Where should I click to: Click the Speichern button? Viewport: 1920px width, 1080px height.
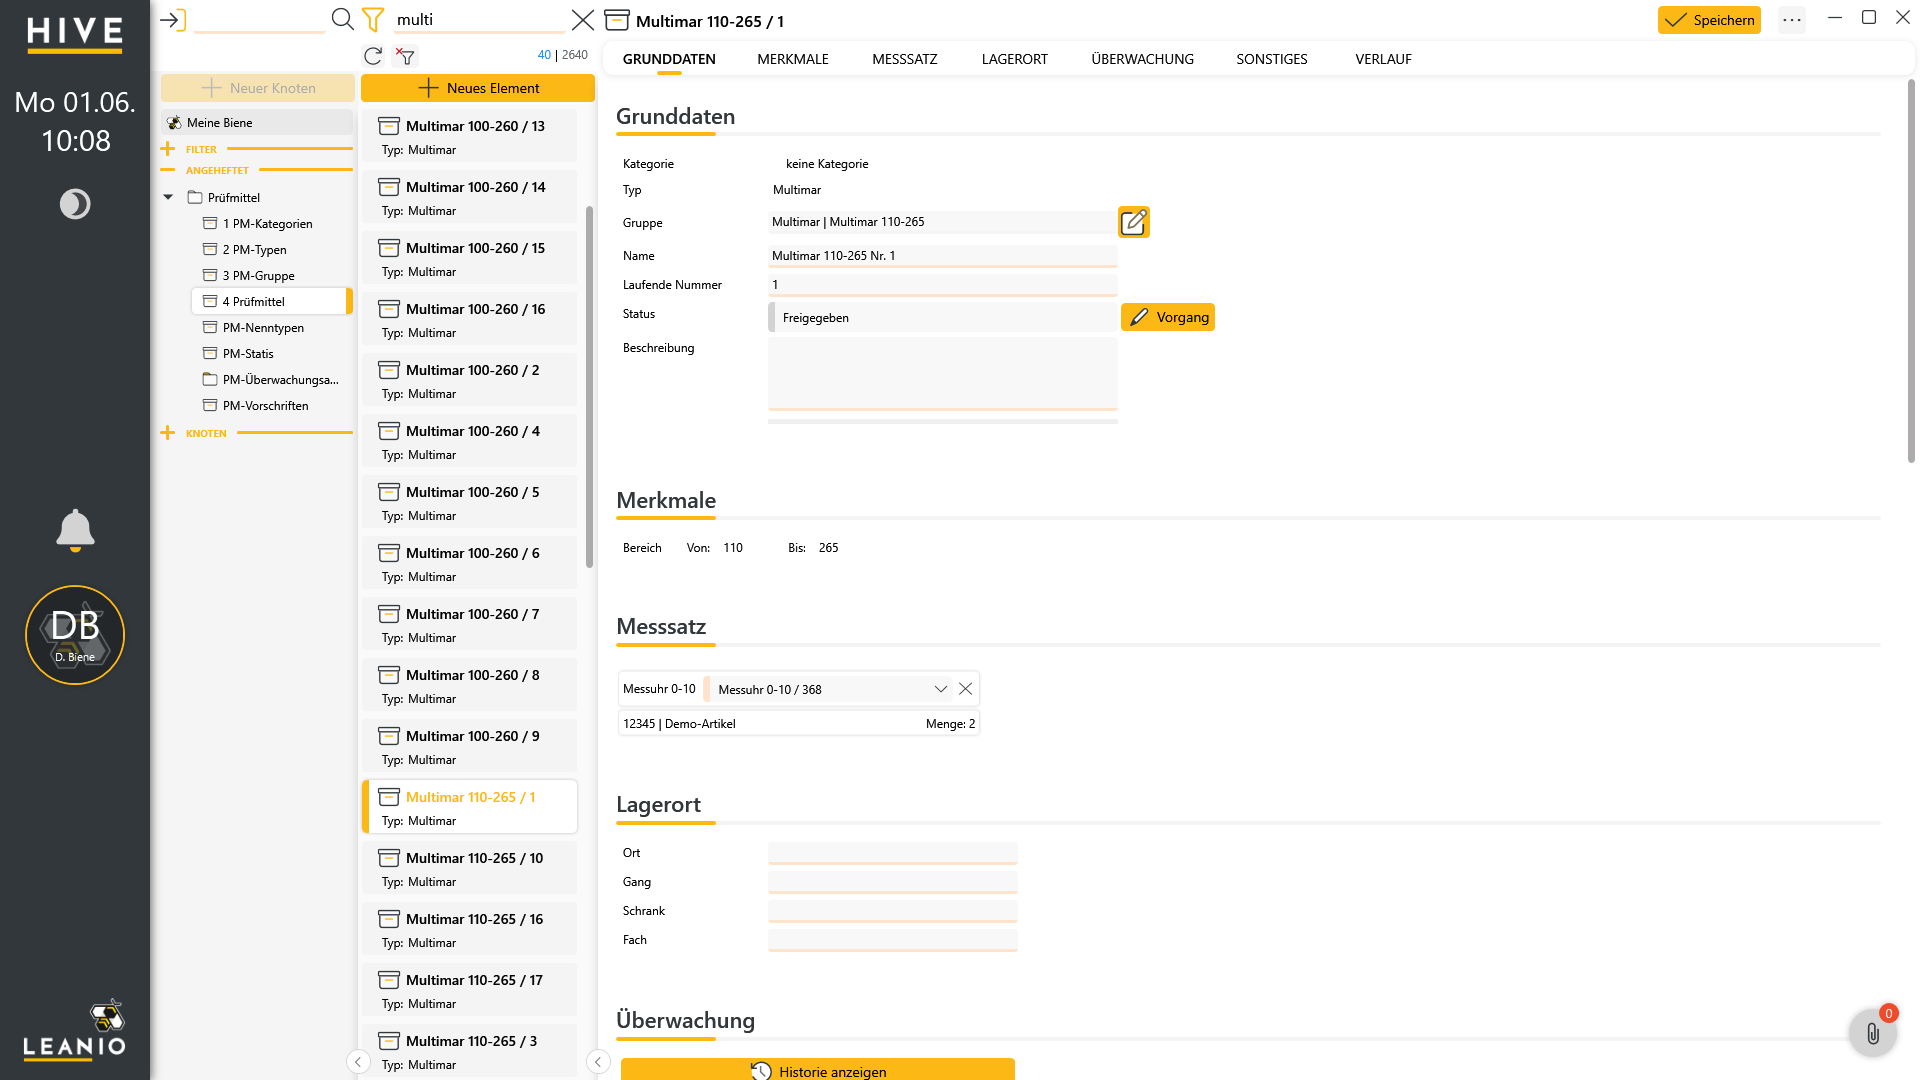coord(1709,20)
